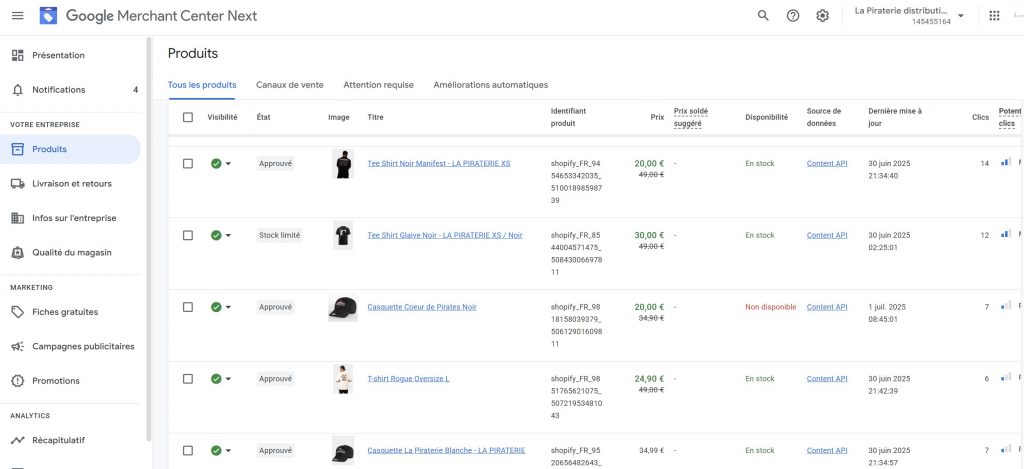Tick checkbox for T-shirt Rogue Oversize L row
This screenshot has width=1024, height=469.
188,379
